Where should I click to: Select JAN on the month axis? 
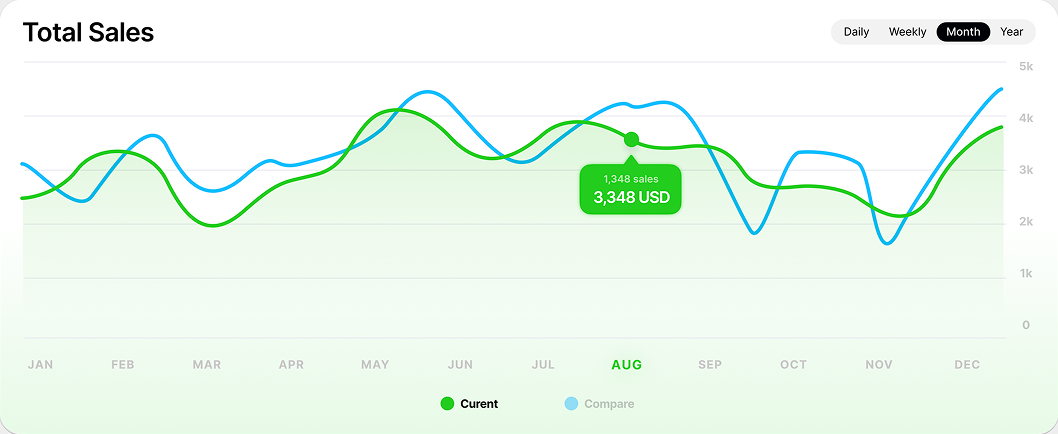(40, 365)
